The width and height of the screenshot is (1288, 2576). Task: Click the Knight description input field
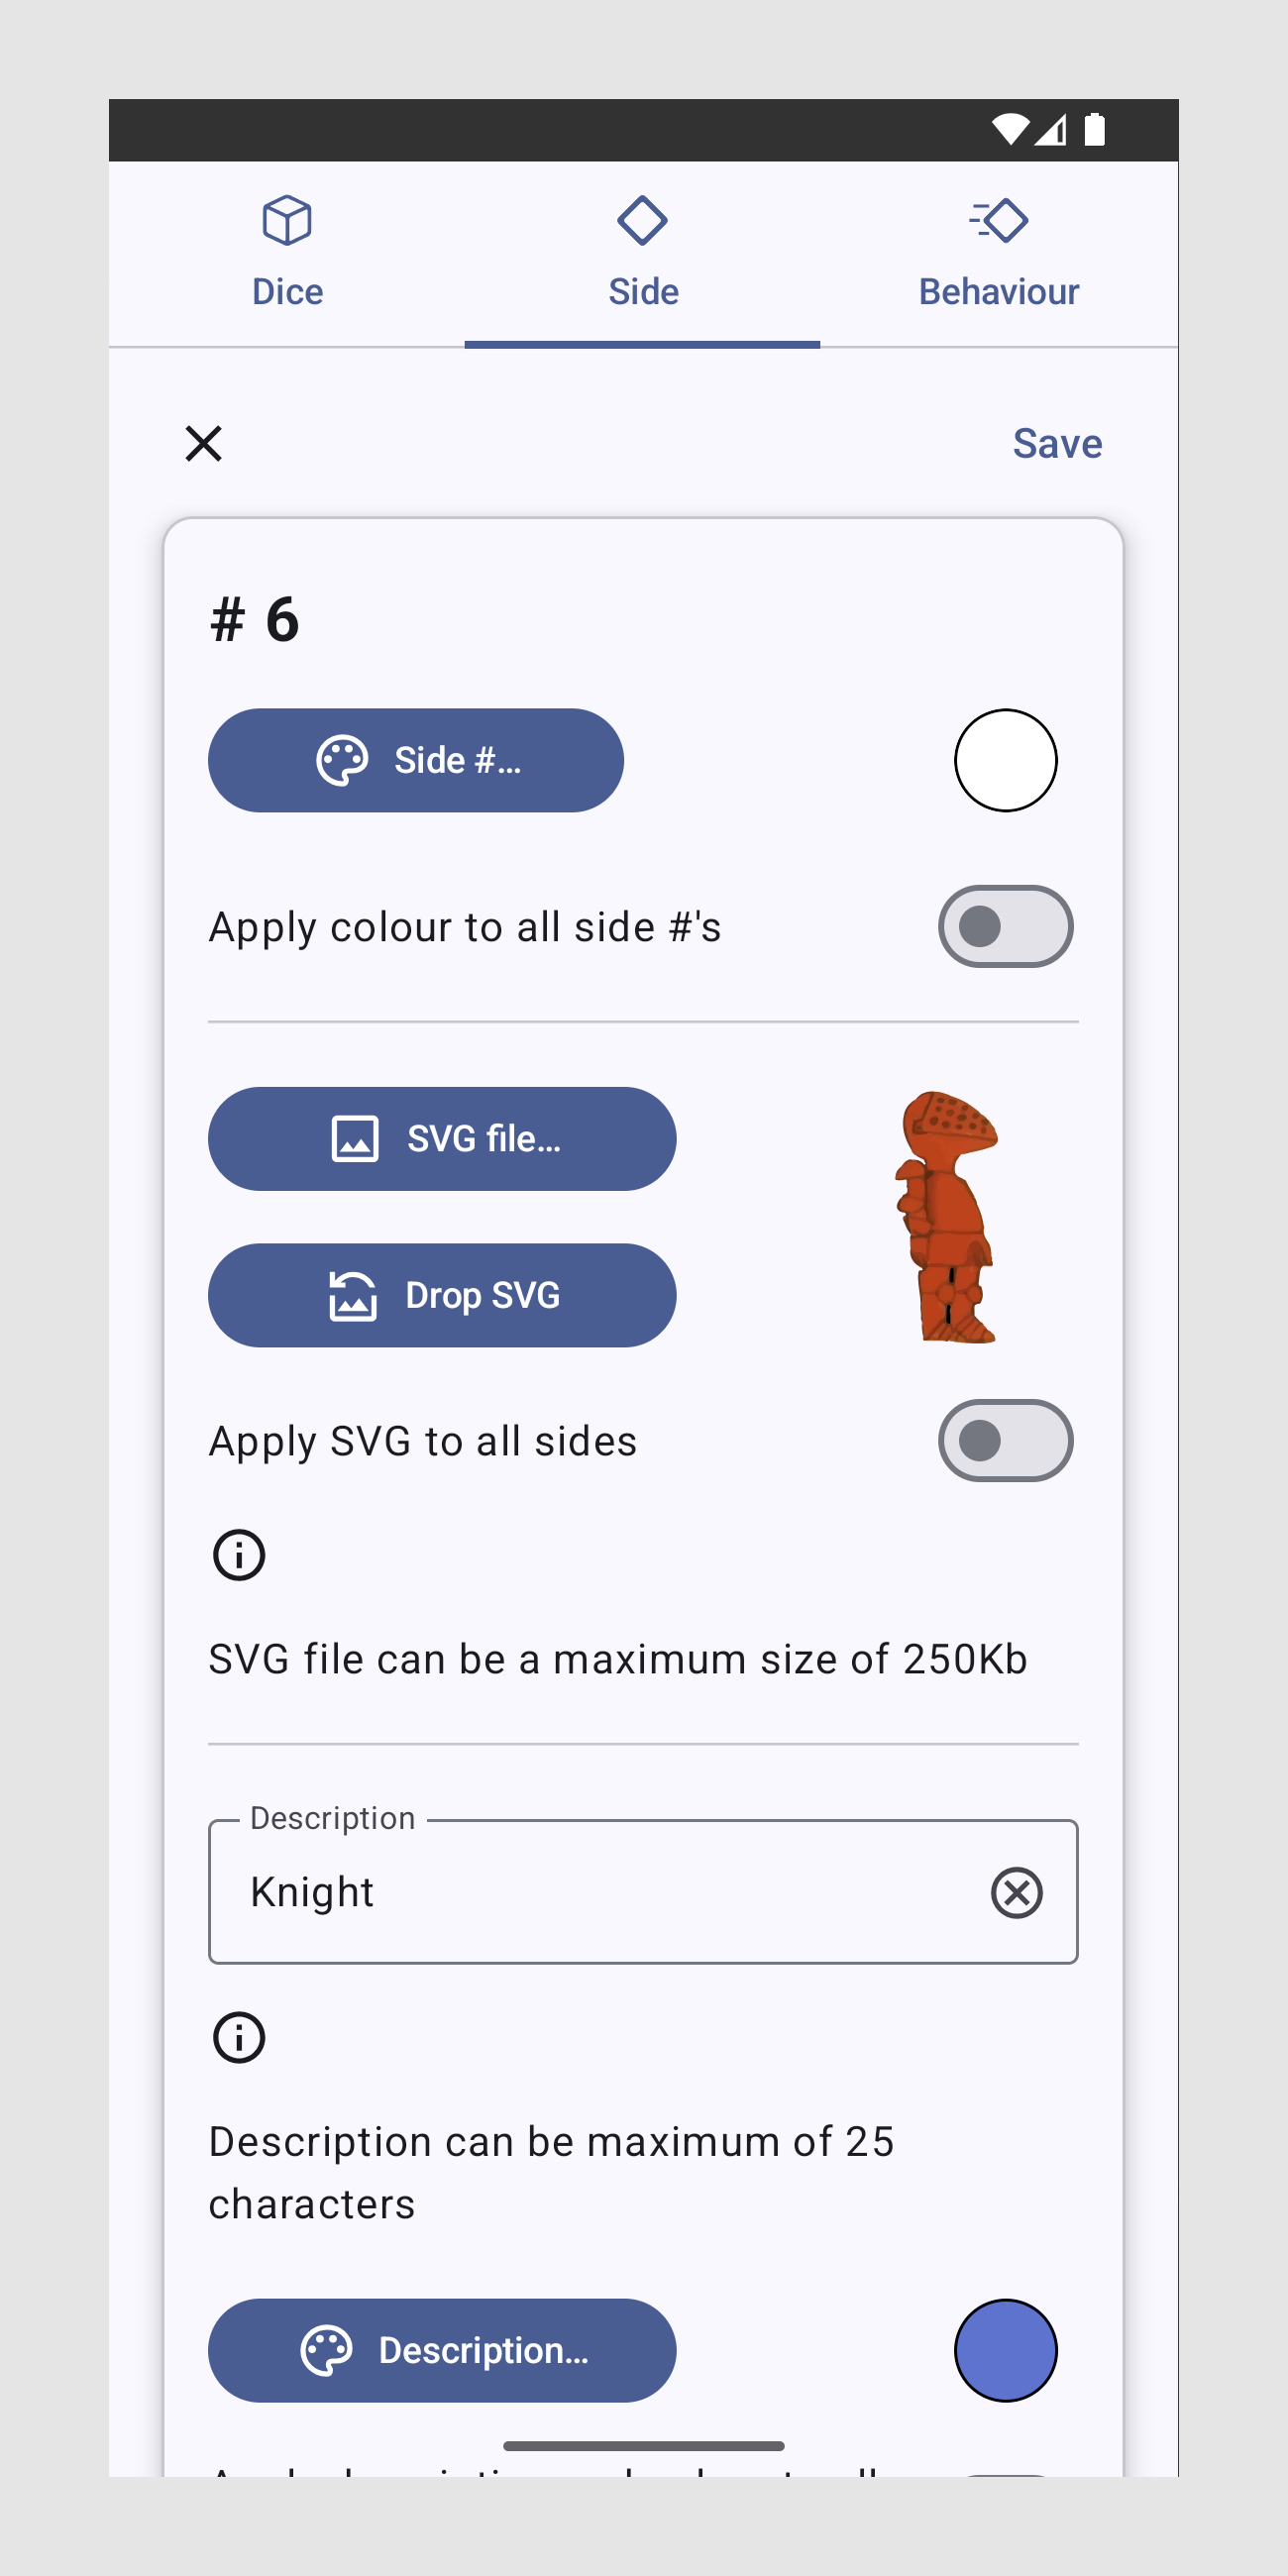click(x=600, y=1892)
